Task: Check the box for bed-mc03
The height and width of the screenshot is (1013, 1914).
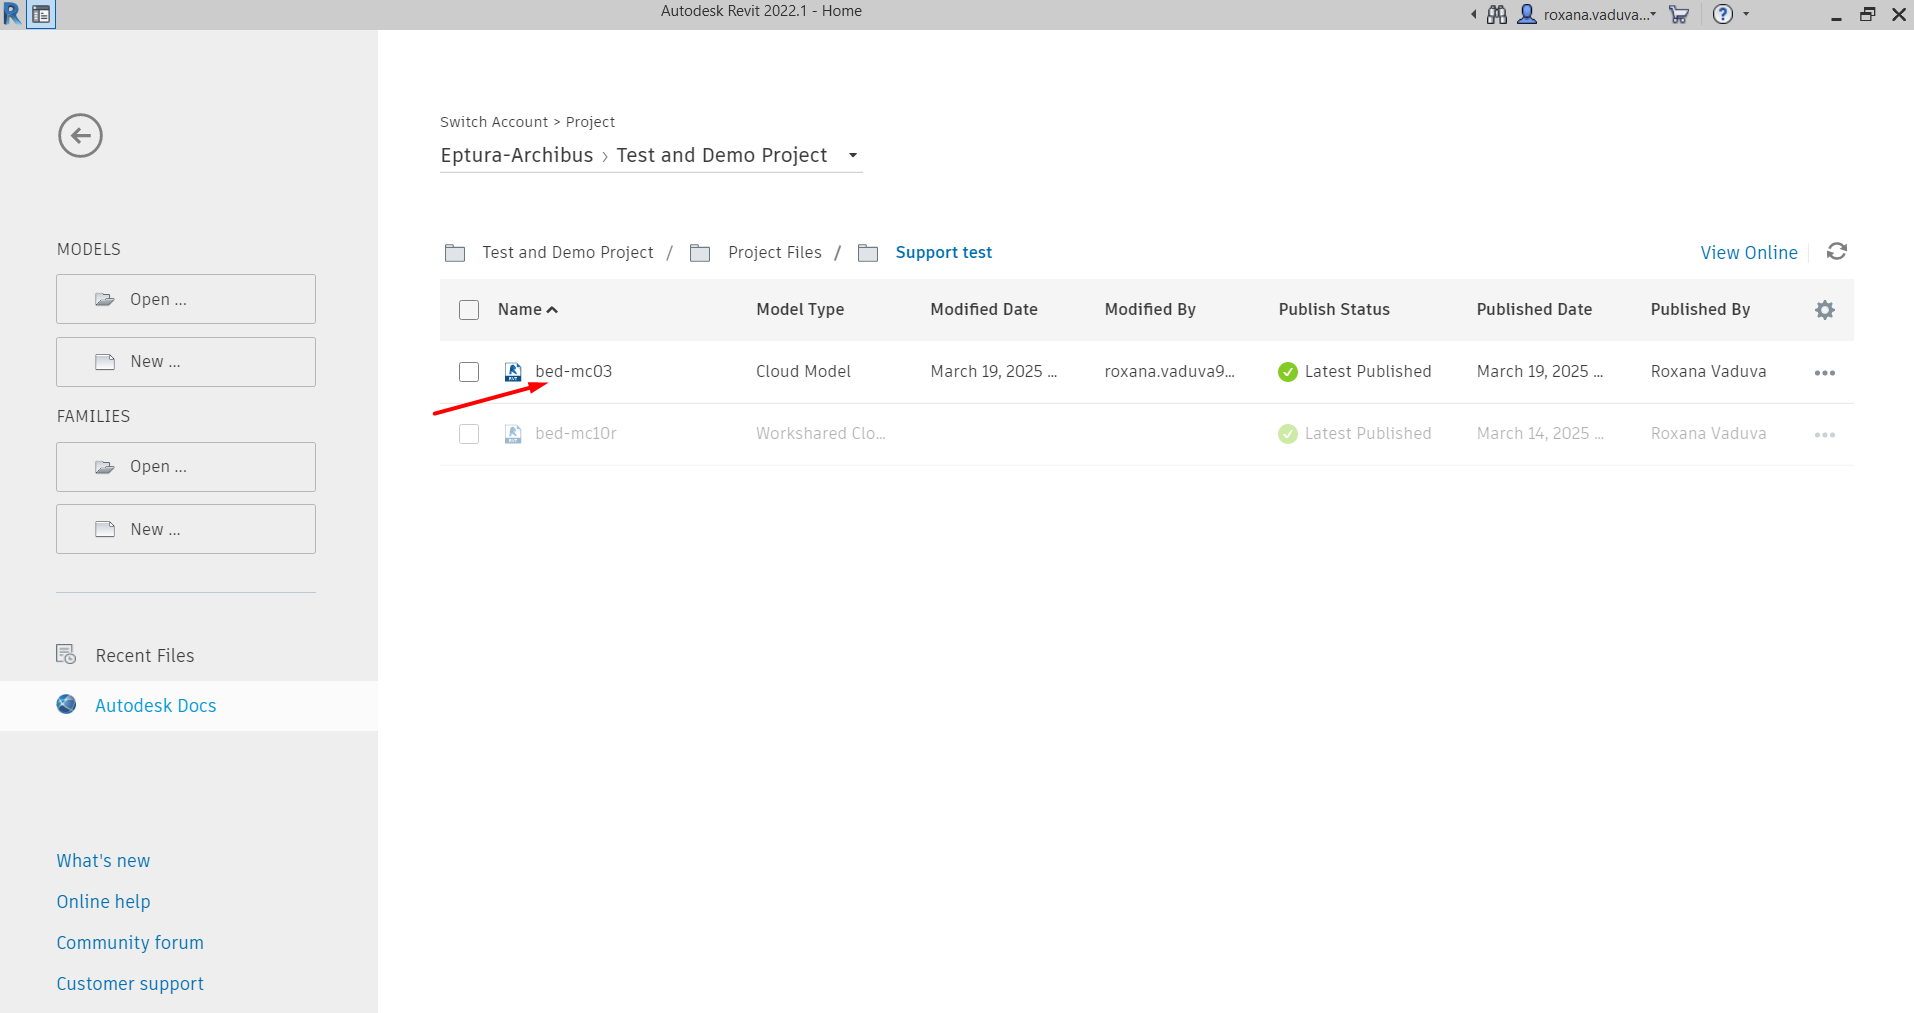Action: tap(469, 372)
